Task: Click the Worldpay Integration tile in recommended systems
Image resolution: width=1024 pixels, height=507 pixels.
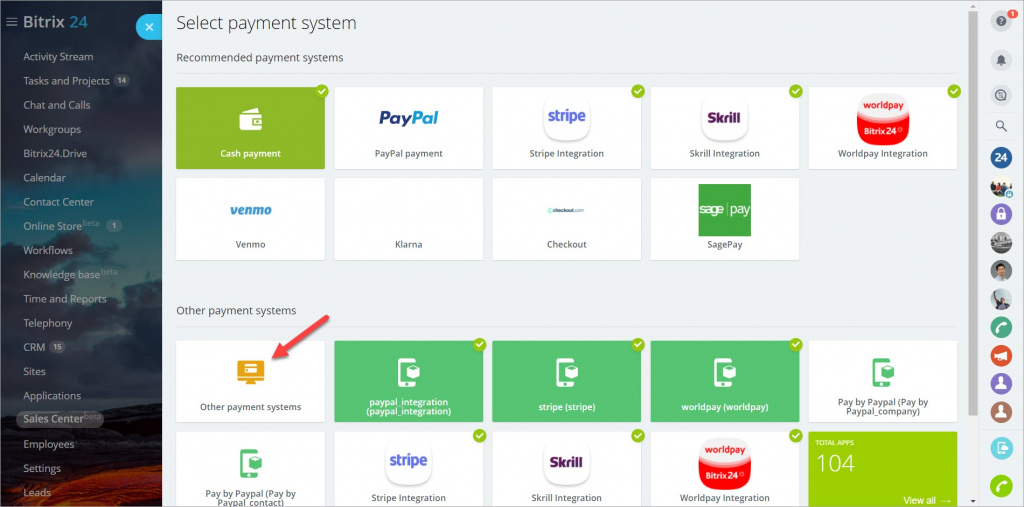Action: 883,128
